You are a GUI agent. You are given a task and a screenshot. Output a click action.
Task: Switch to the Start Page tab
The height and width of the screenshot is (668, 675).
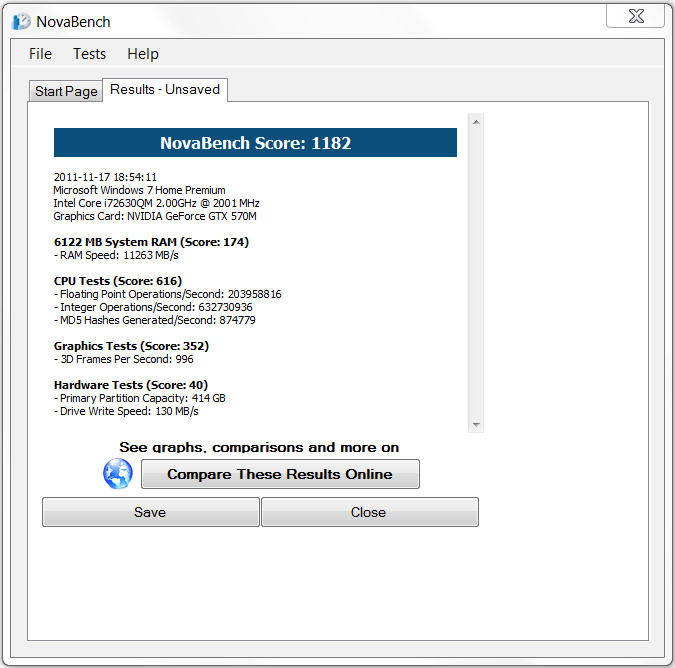click(66, 91)
